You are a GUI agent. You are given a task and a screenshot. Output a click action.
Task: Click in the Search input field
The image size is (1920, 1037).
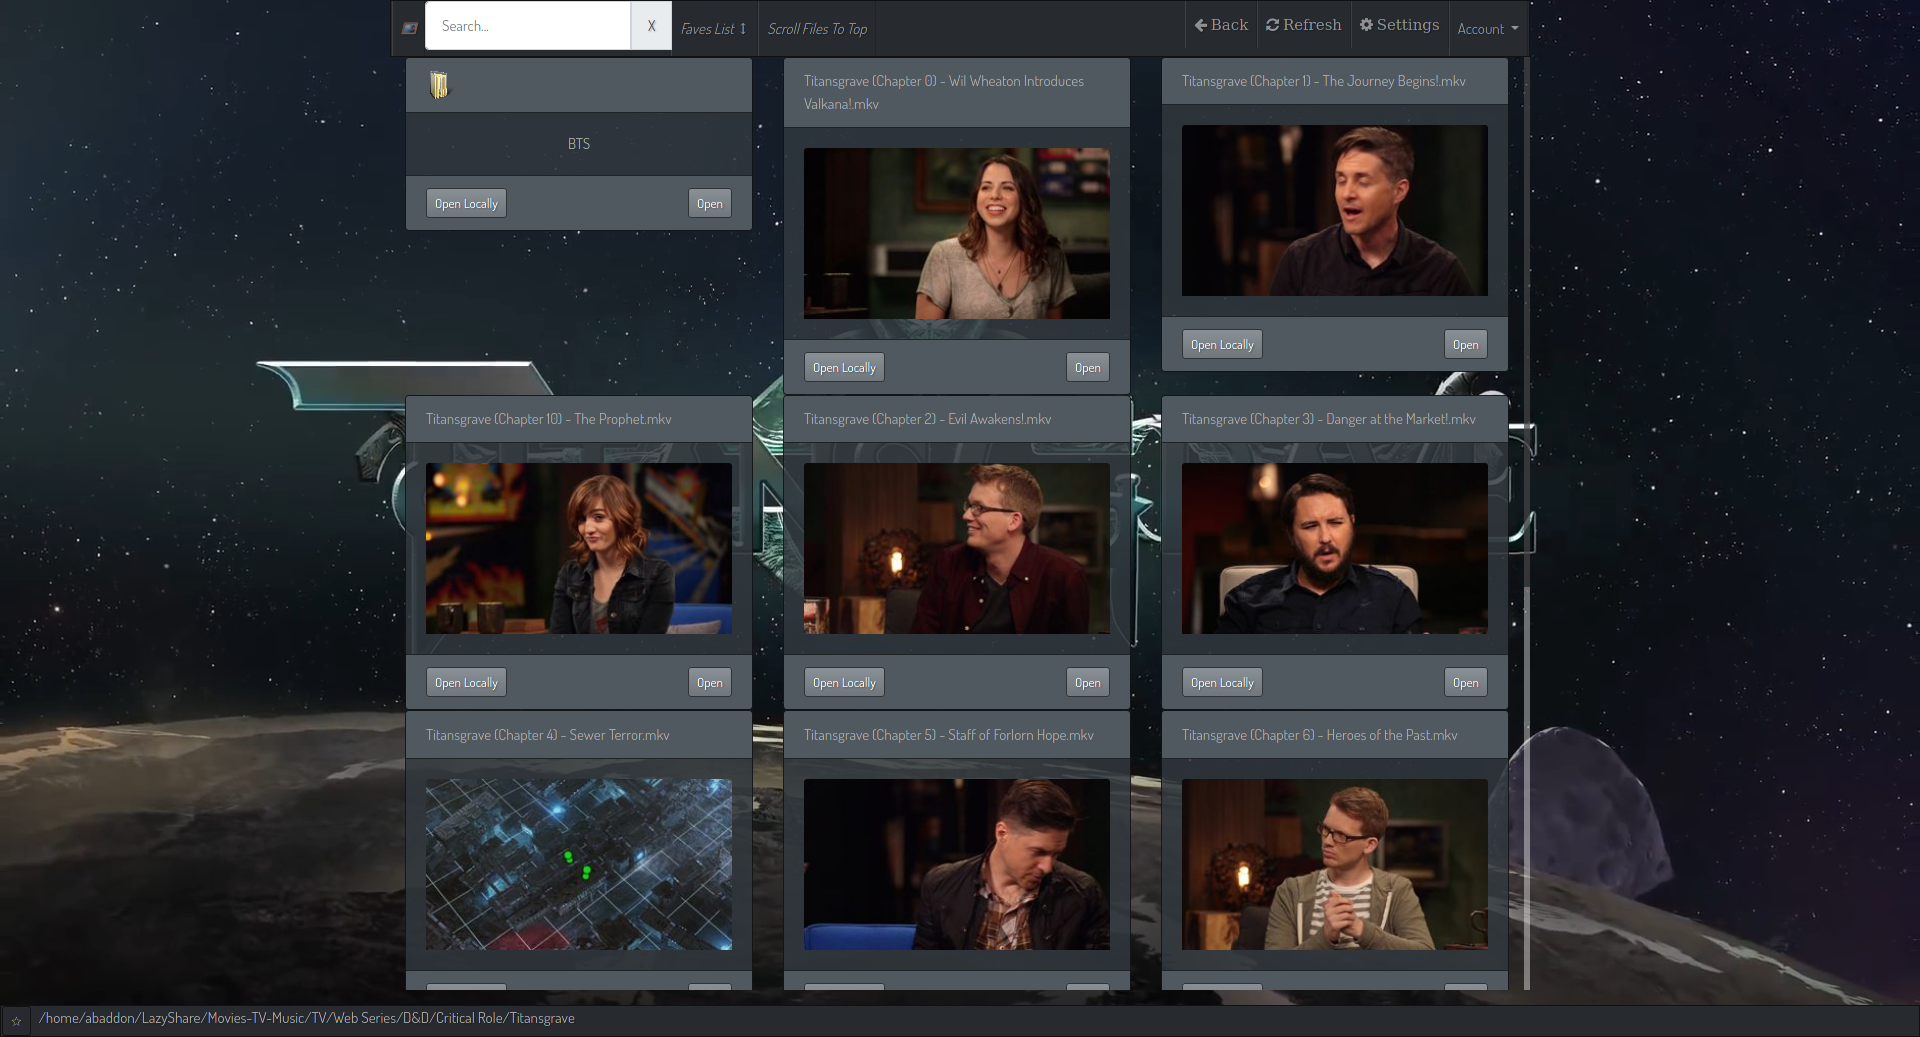coord(528,26)
